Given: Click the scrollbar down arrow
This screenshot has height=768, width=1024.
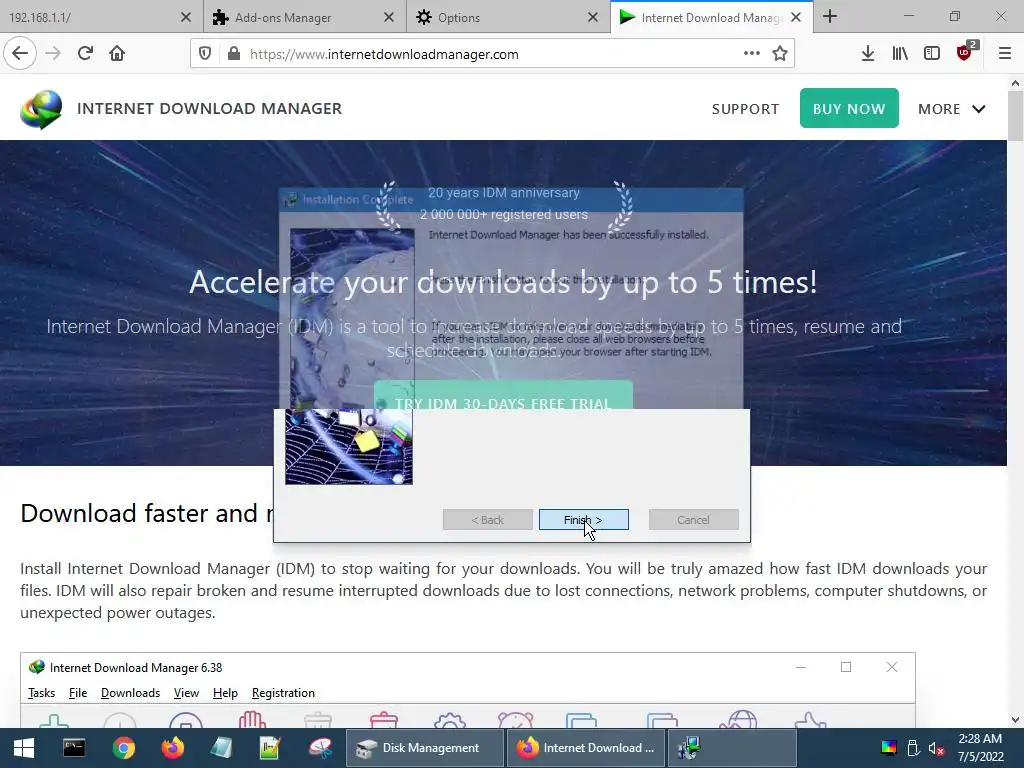Looking at the screenshot, I should pos(1015,720).
